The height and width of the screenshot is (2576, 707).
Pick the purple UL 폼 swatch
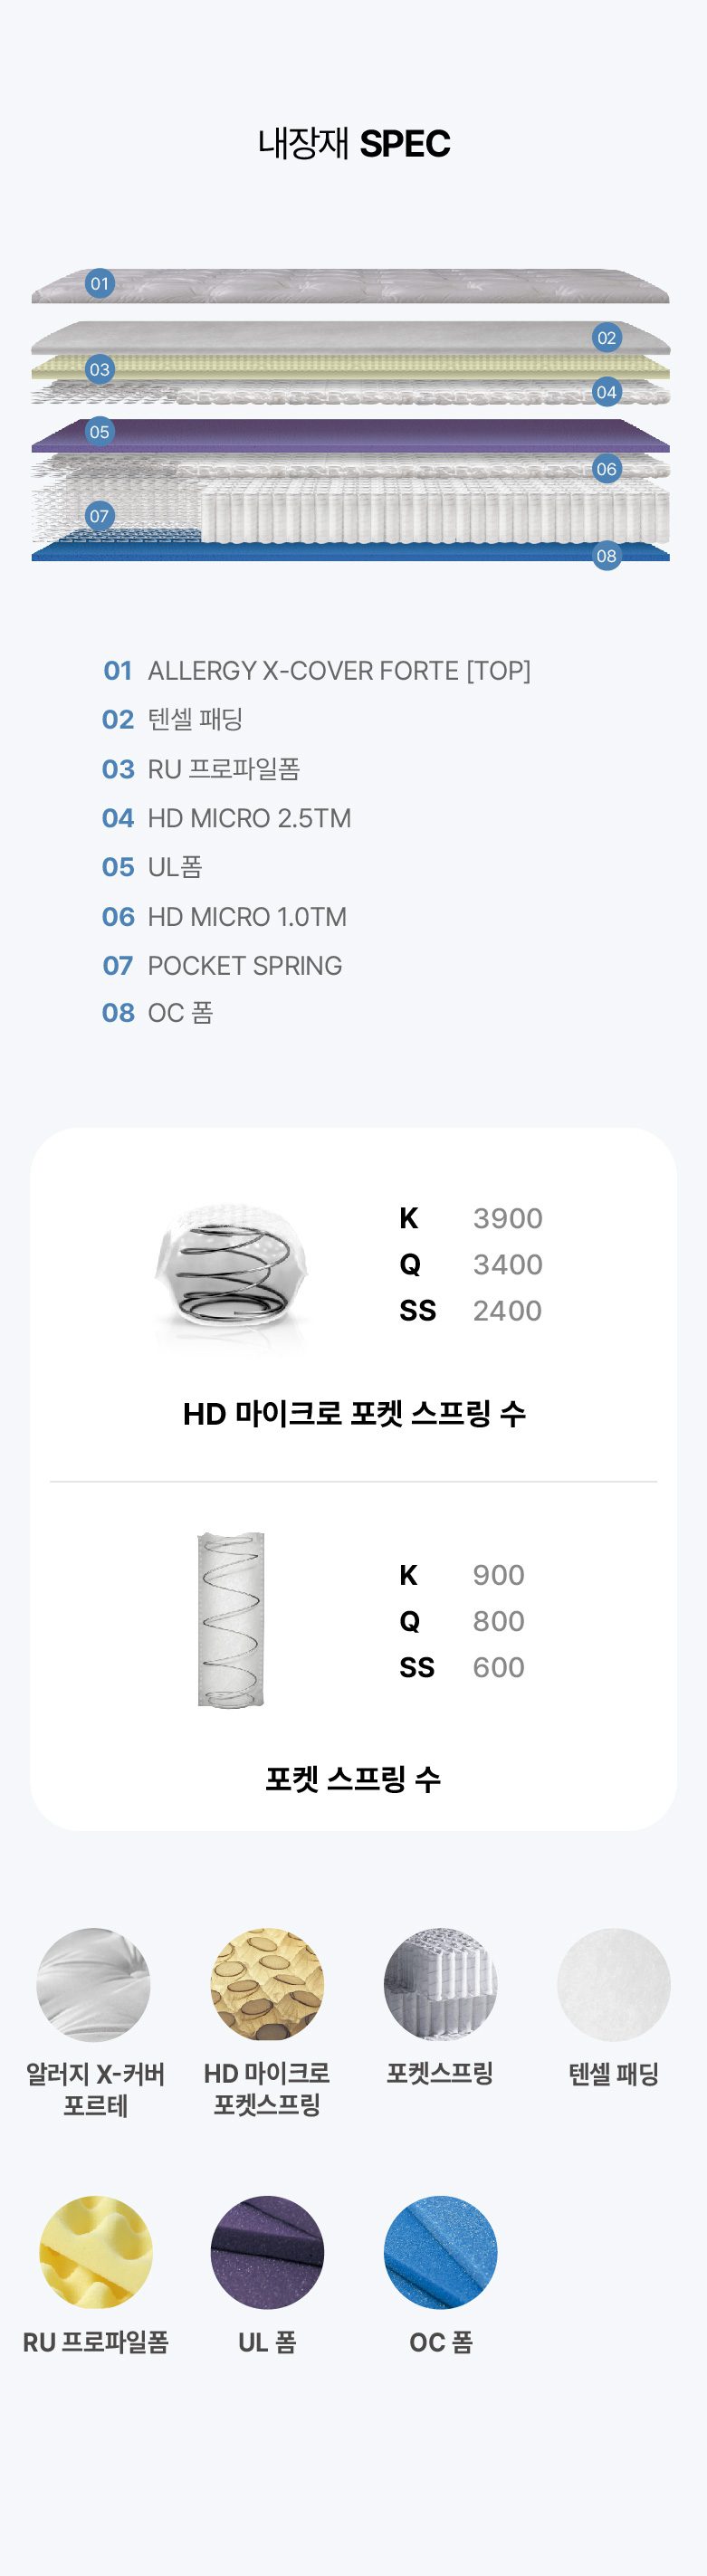pos(267,2252)
